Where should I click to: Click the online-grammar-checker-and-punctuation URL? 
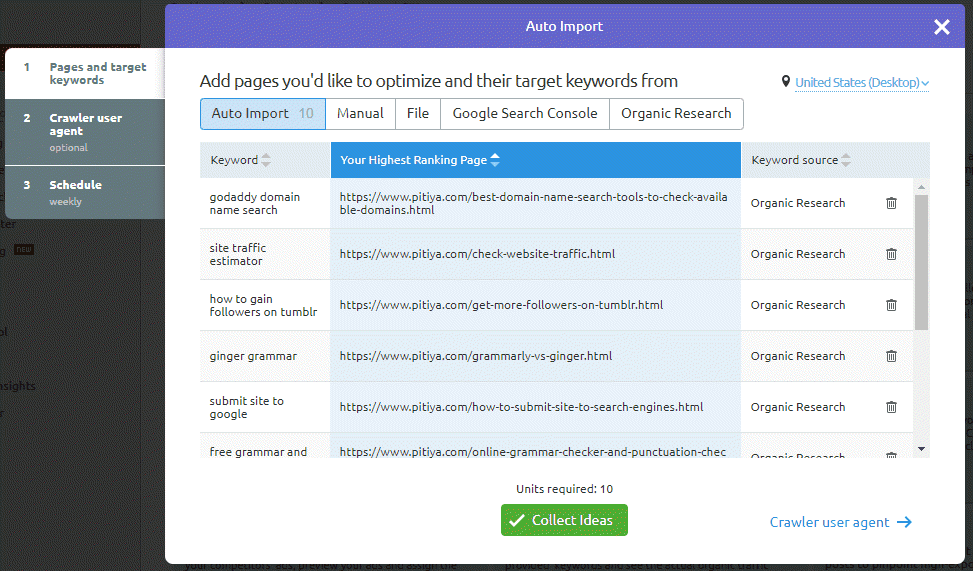532,452
